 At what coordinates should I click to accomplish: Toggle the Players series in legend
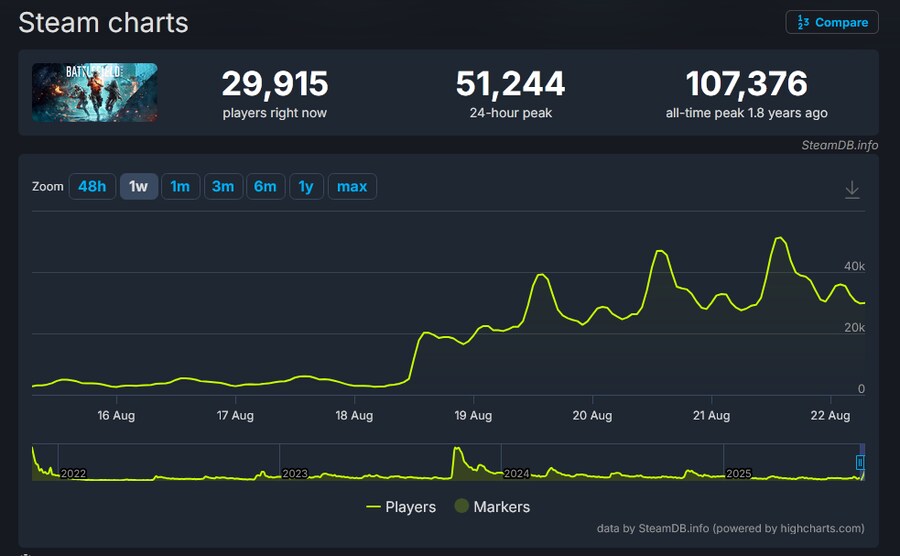click(401, 507)
